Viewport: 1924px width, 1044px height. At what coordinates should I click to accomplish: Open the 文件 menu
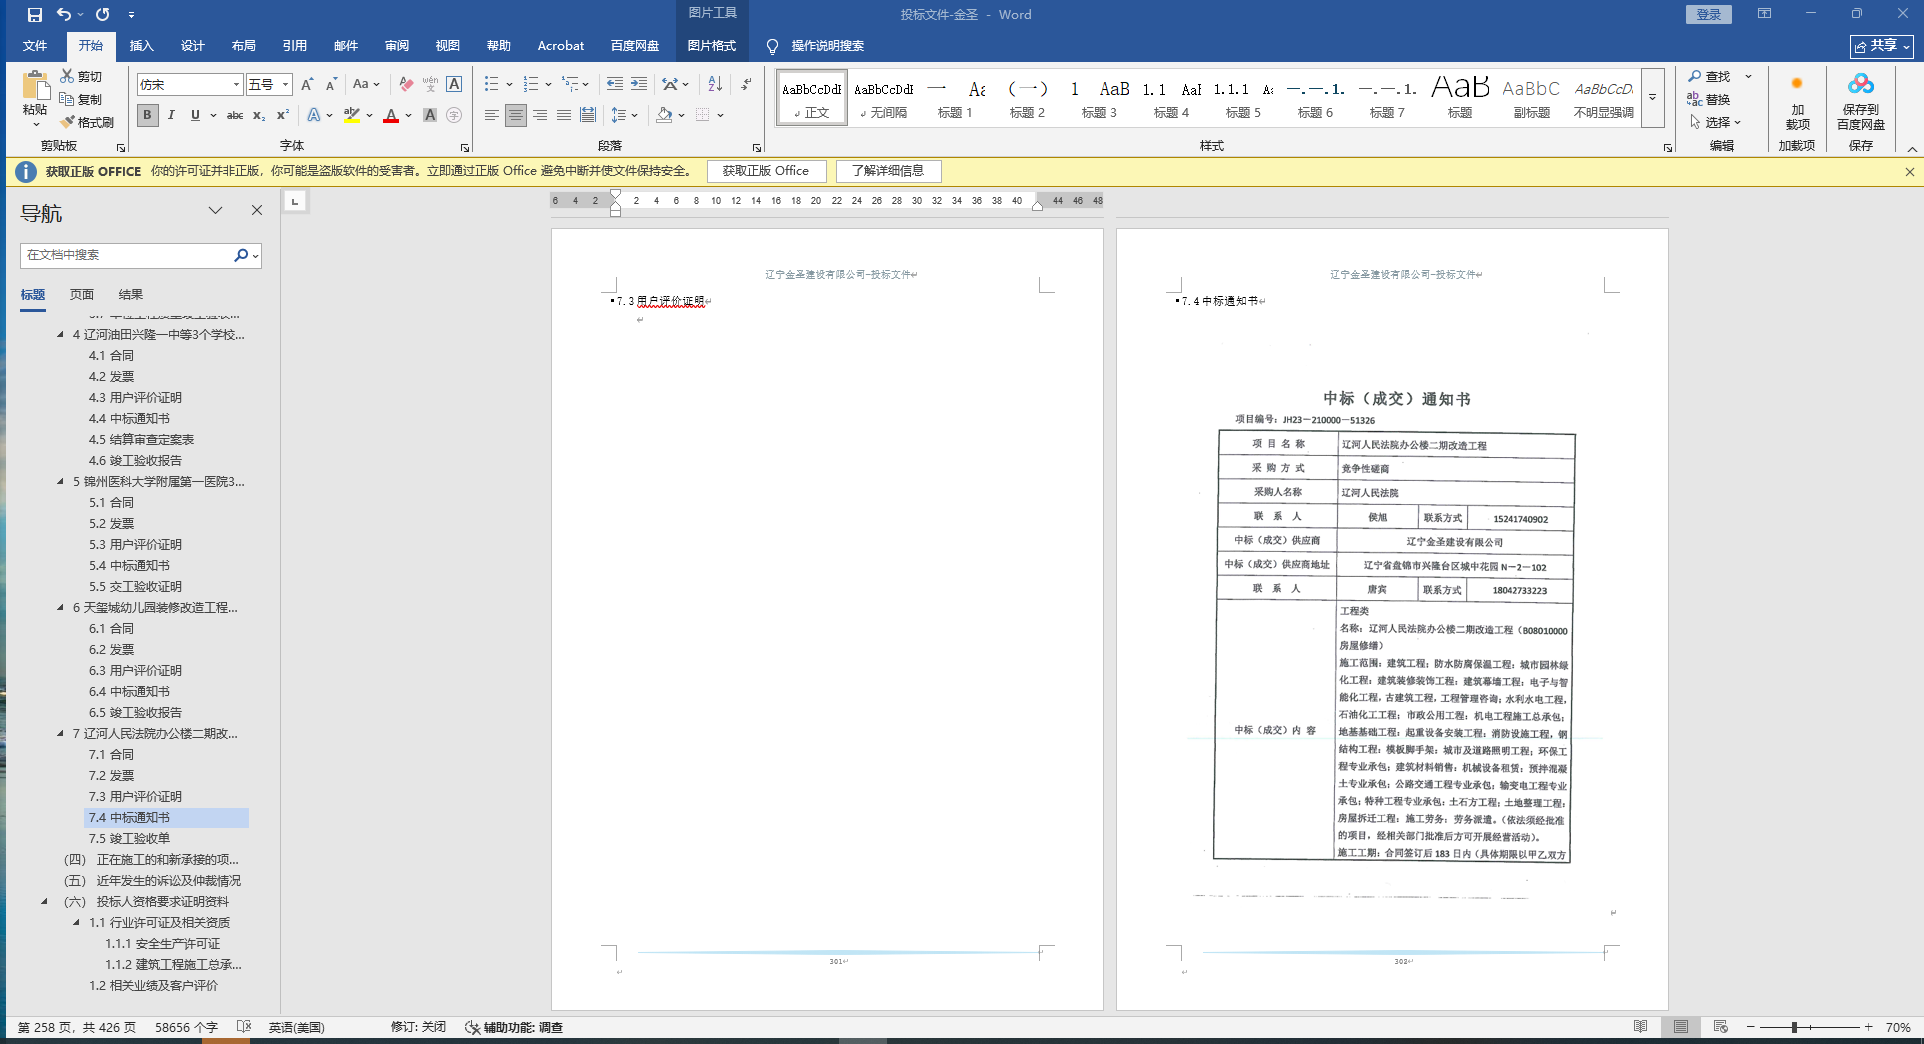pos(35,46)
